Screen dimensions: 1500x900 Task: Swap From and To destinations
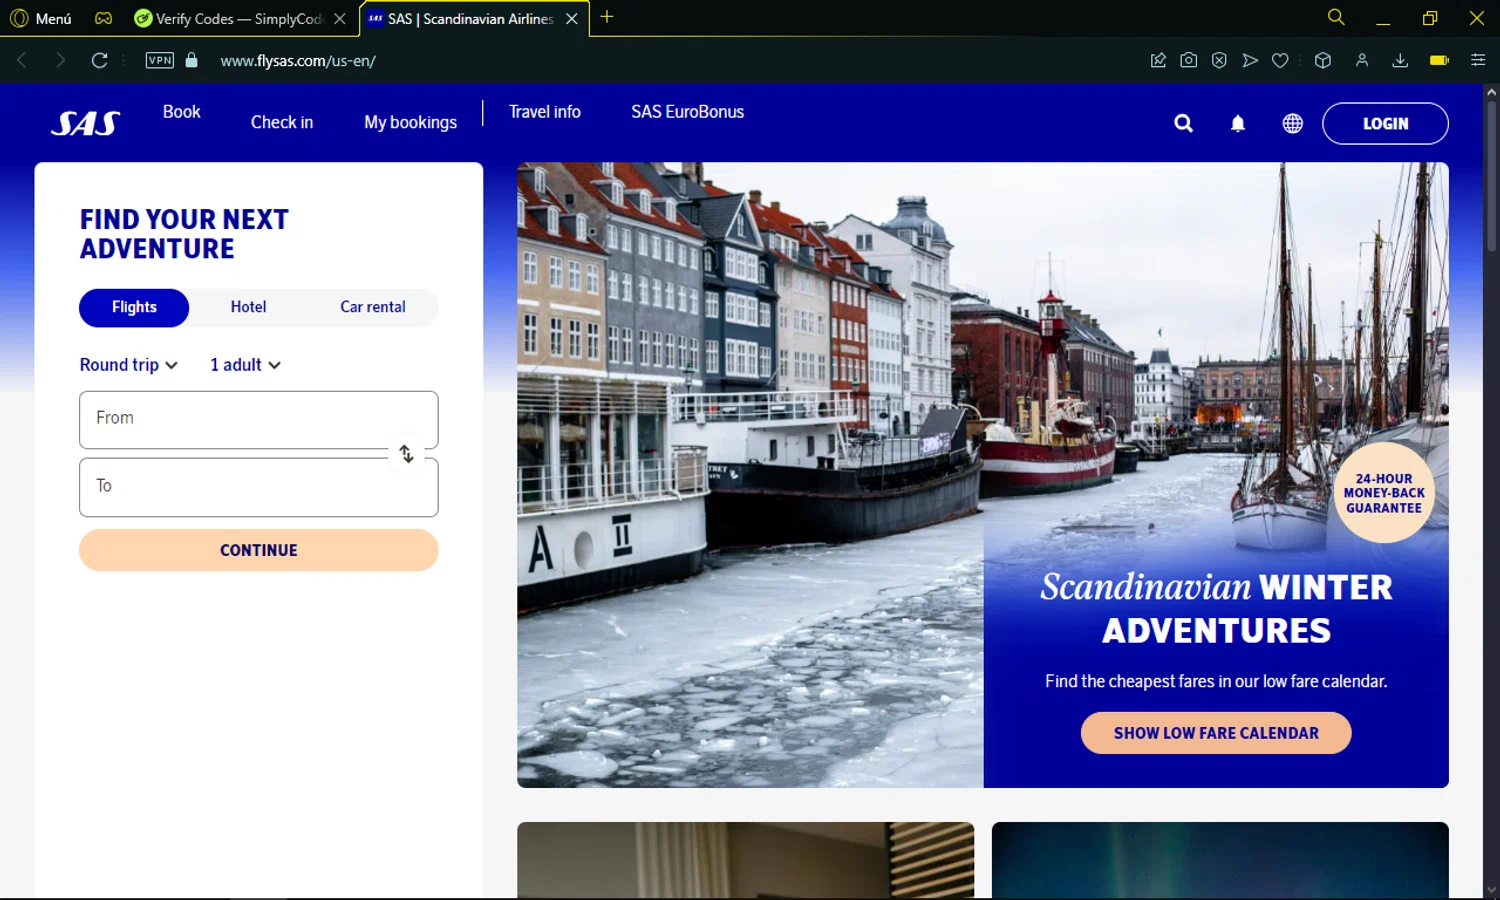point(406,454)
